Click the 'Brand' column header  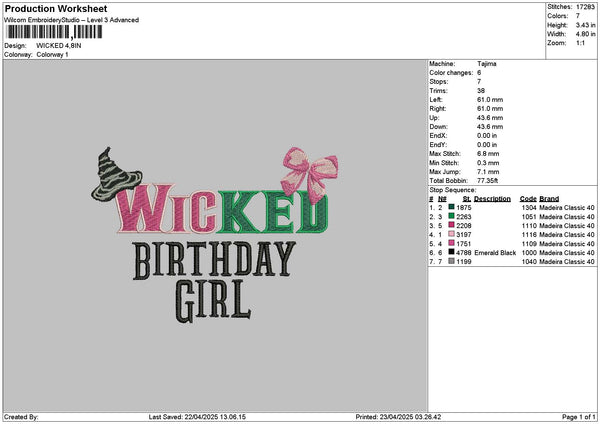click(x=549, y=199)
